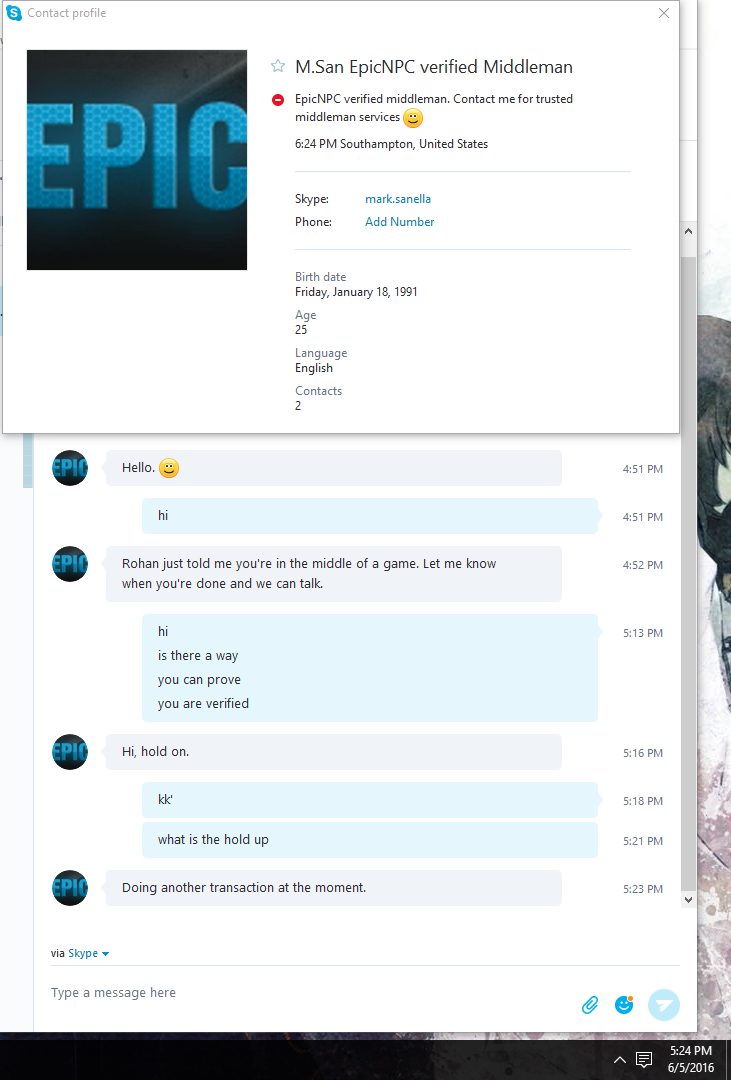Click the chat scrollbar down arrow

pos(688,900)
